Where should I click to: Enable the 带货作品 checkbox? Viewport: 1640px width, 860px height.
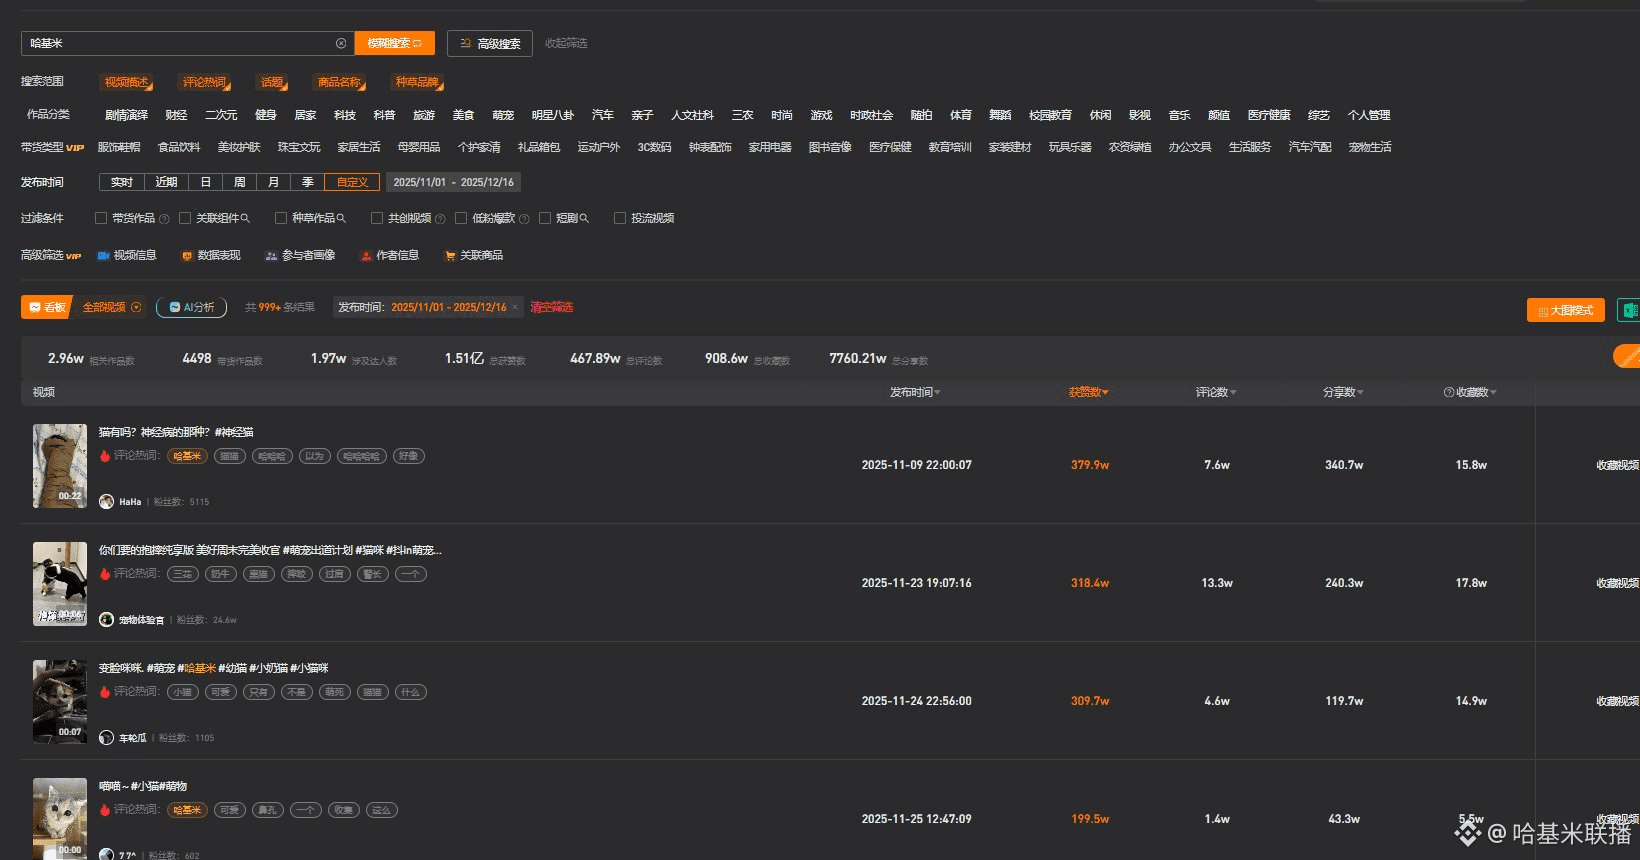[x=101, y=218]
